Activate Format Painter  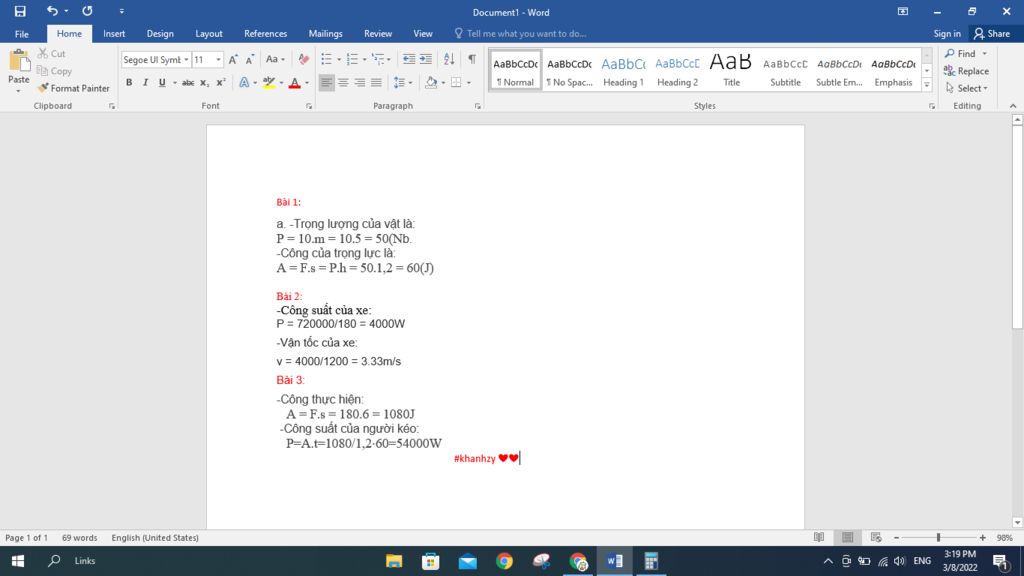[x=73, y=88]
